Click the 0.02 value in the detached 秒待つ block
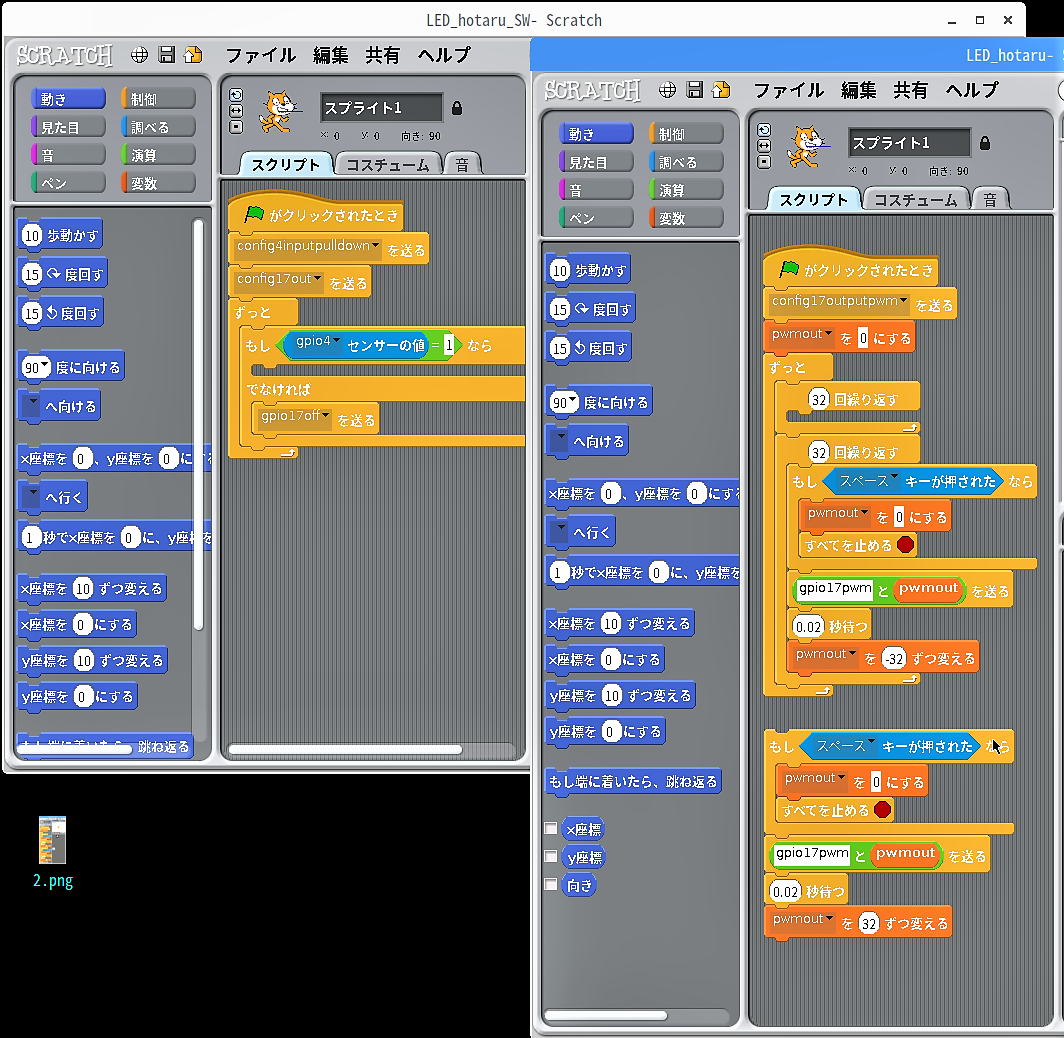The height and width of the screenshot is (1038, 1064). pyautogui.click(x=786, y=891)
